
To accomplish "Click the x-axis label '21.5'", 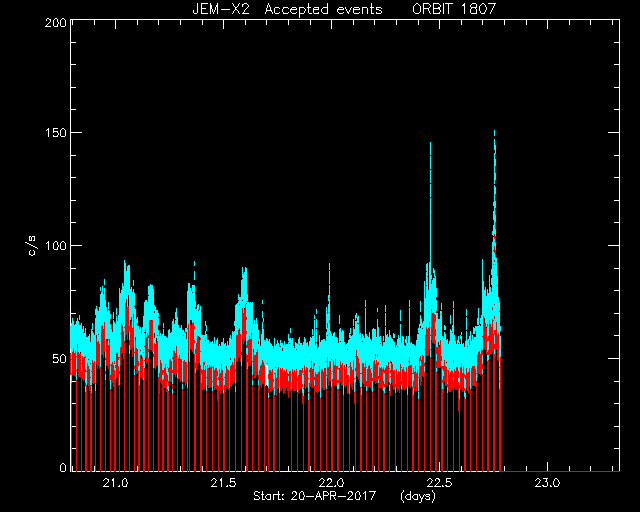I will [x=223, y=483].
